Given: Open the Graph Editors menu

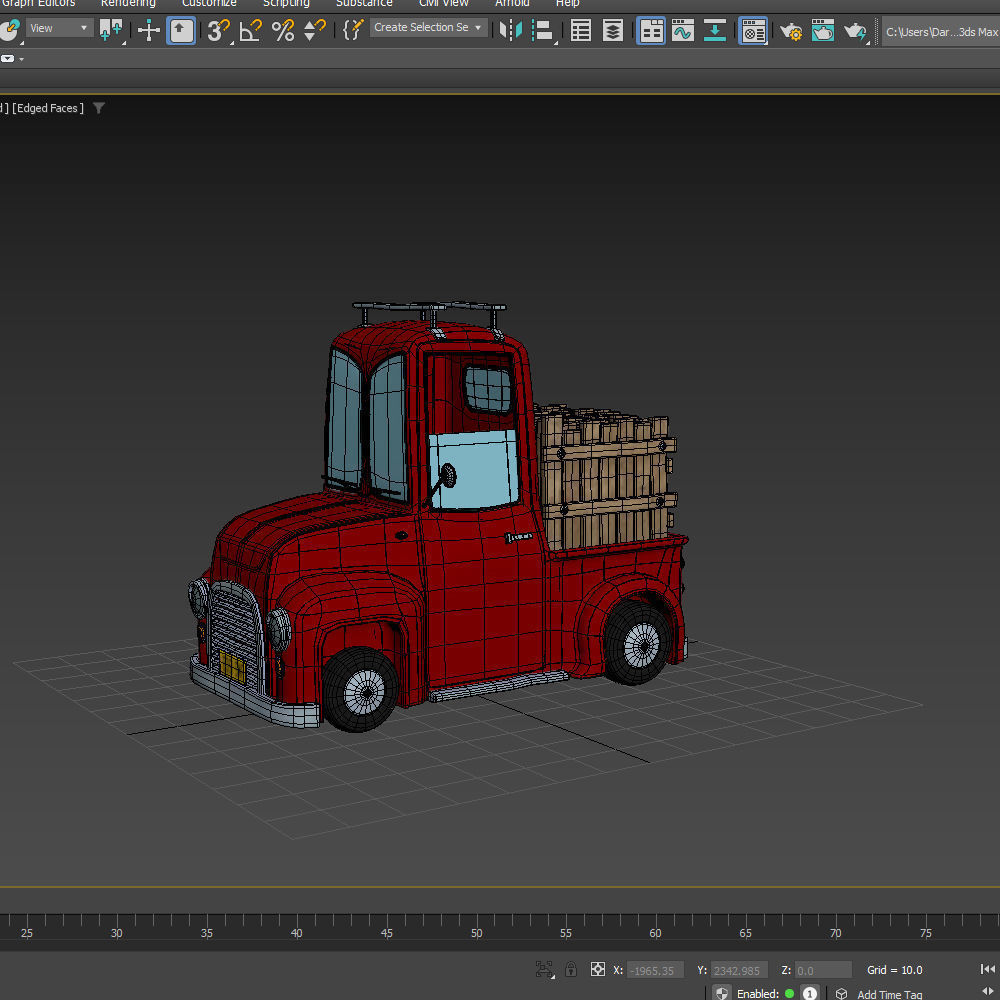Looking at the screenshot, I should pos(38,4).
